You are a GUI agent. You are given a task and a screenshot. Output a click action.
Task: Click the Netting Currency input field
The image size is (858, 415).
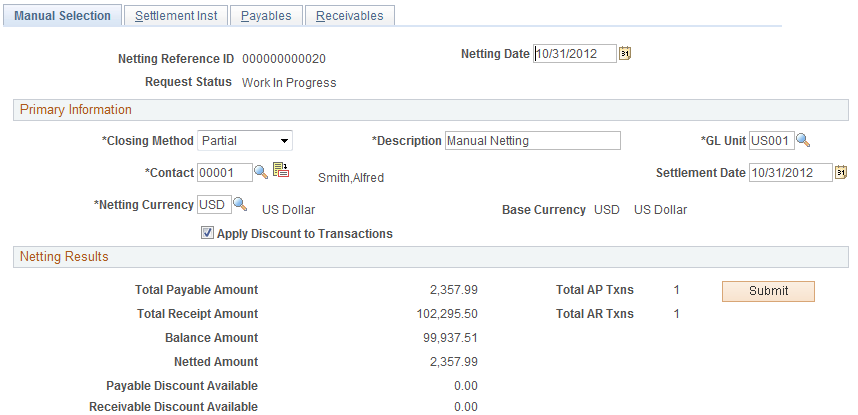214,205
